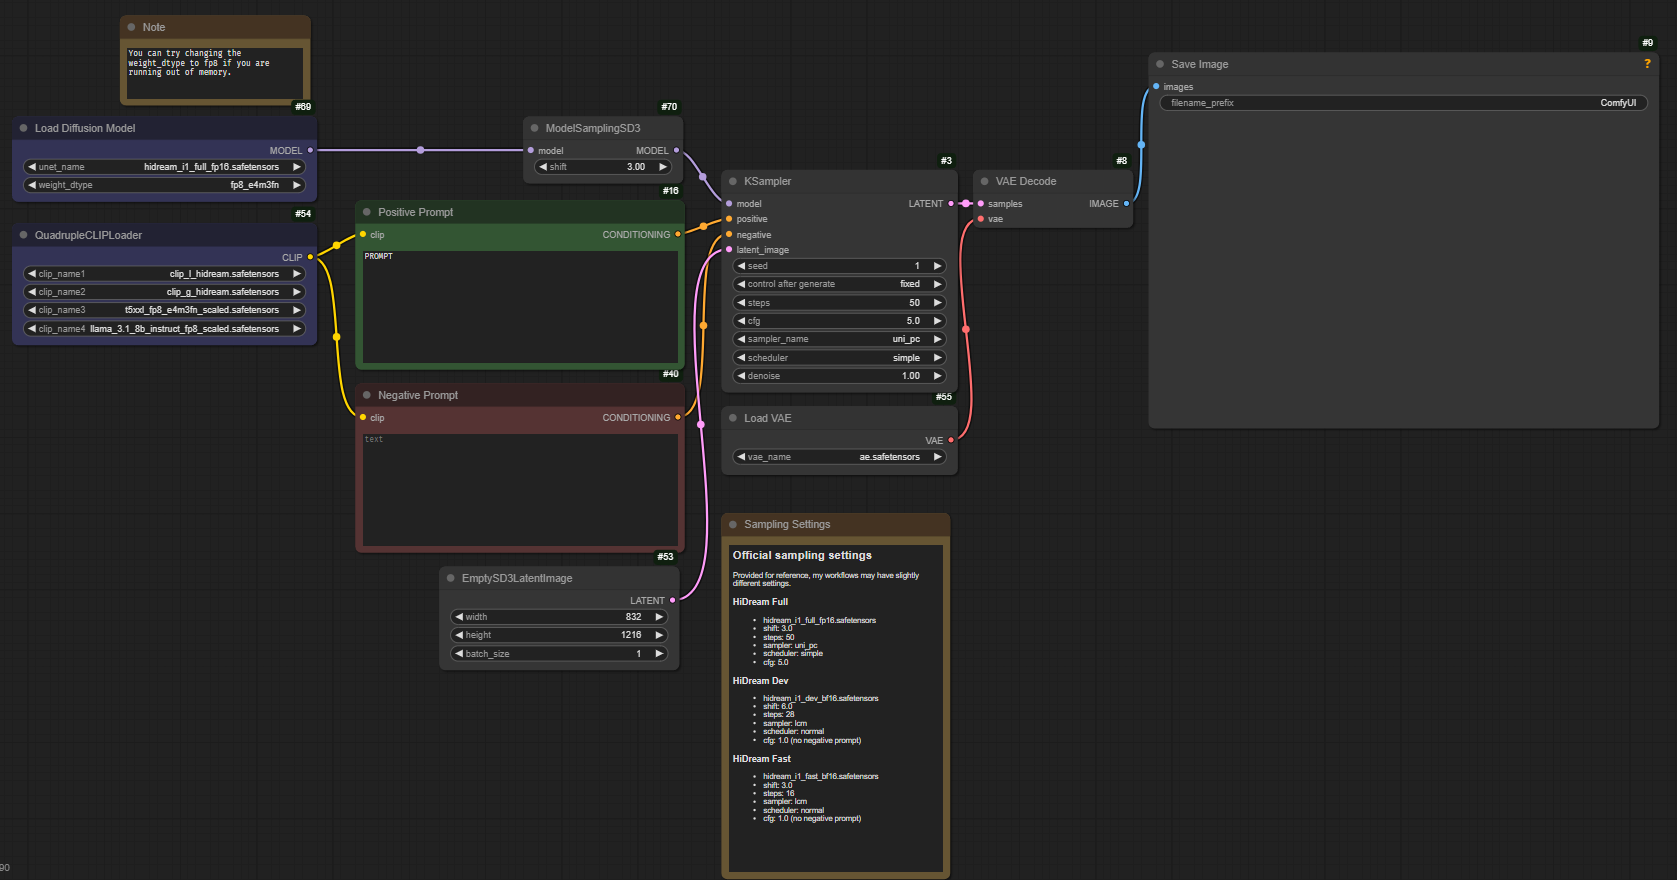Image resolution: width=1677 pixels, height=880 pixels.
Task: Open the sampler_name dropdown in KSampler
Action: [x=839, y=339]
